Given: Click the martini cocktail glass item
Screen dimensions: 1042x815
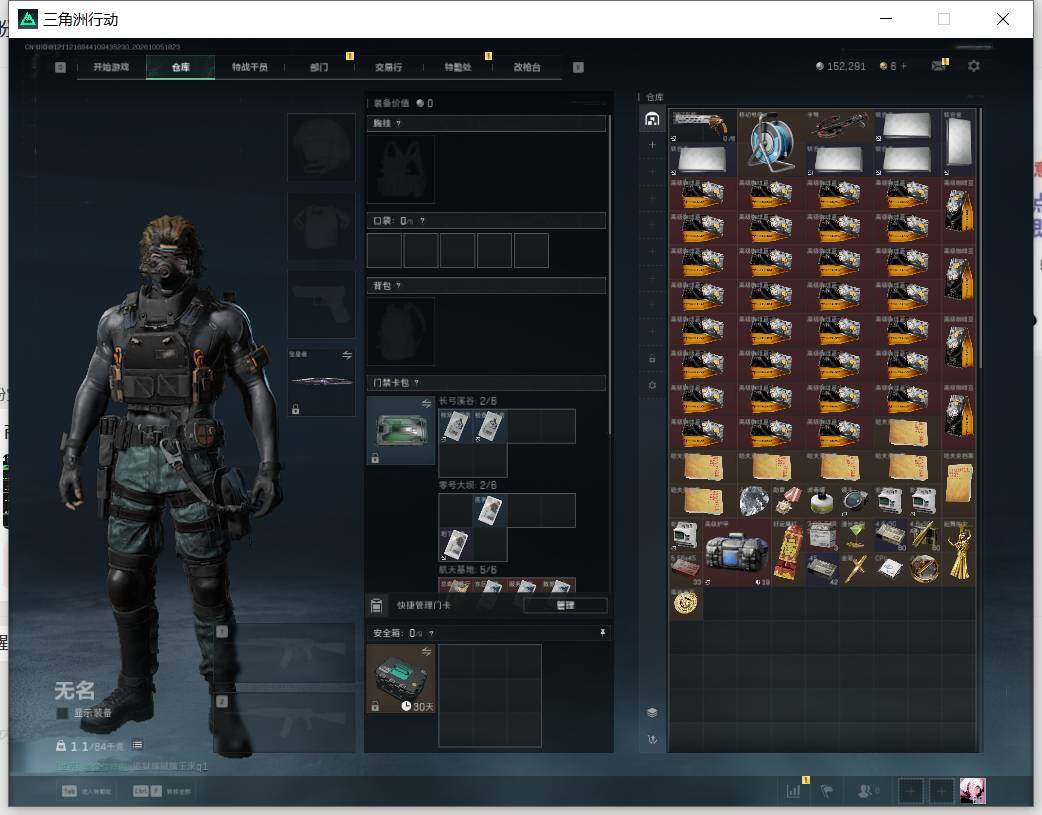Looking at the screenshot, I should 856,535.
